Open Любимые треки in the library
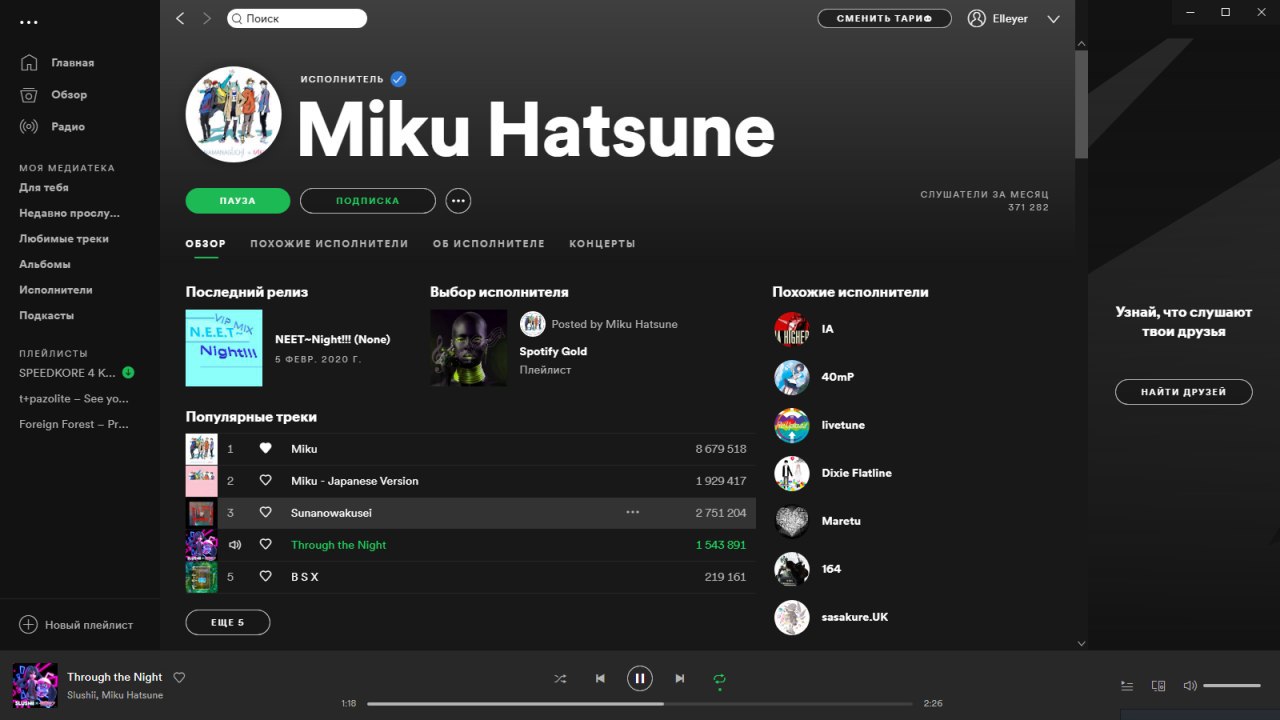The width and height of the screenshot is (1280, 720). point(64,239)
